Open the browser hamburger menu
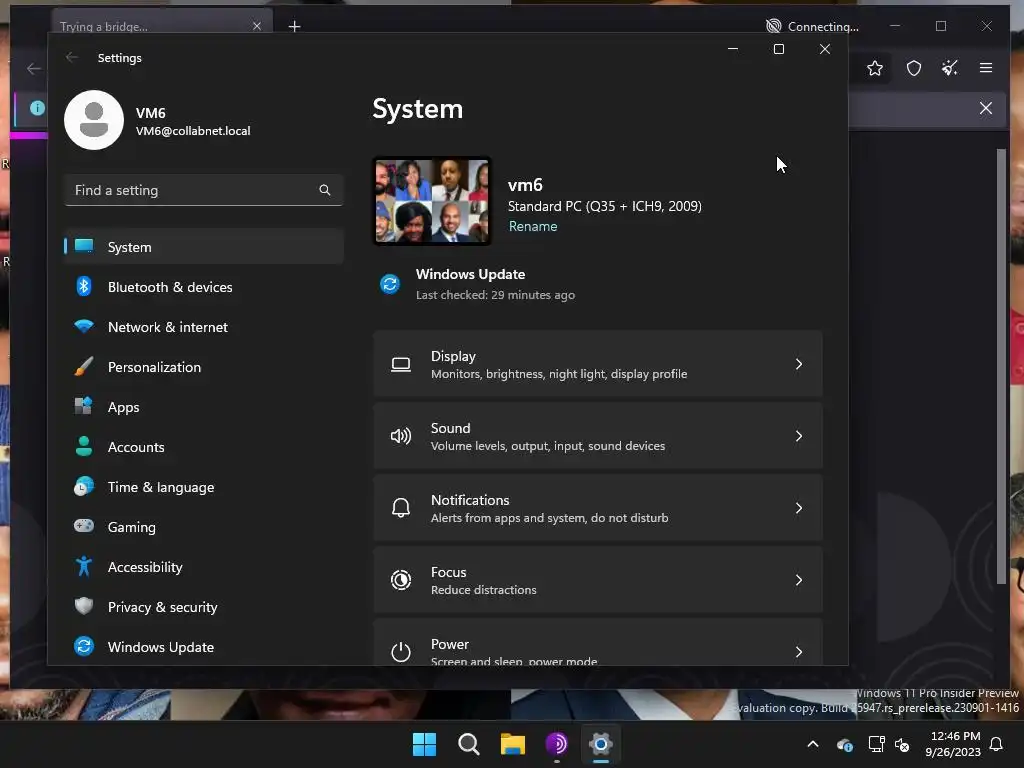This screenshot has width=1024, height=768. [x=986, y=68]
